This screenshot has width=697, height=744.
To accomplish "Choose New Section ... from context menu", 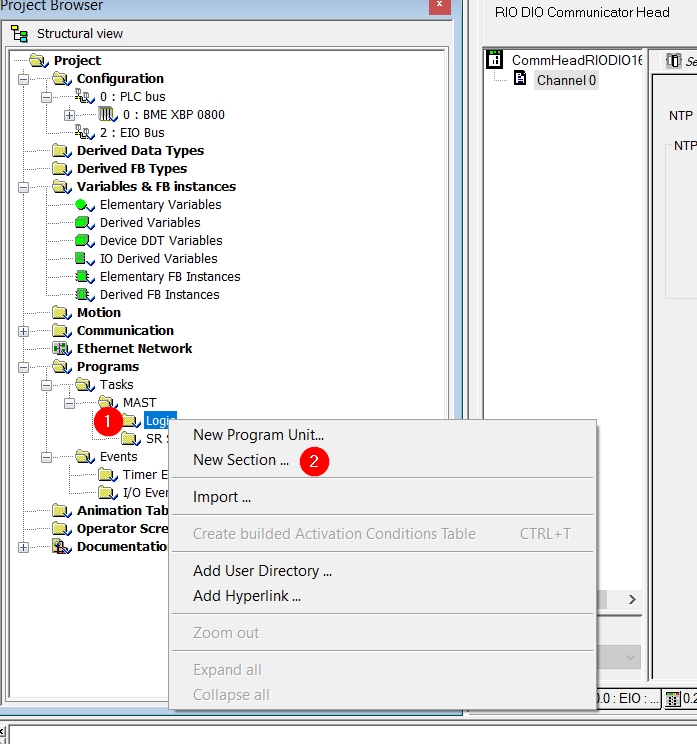I will (382, 460).
